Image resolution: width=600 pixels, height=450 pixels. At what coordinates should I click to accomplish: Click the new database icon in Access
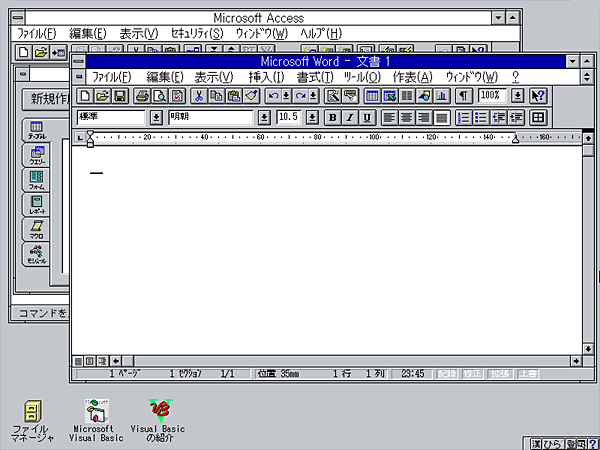24,52
